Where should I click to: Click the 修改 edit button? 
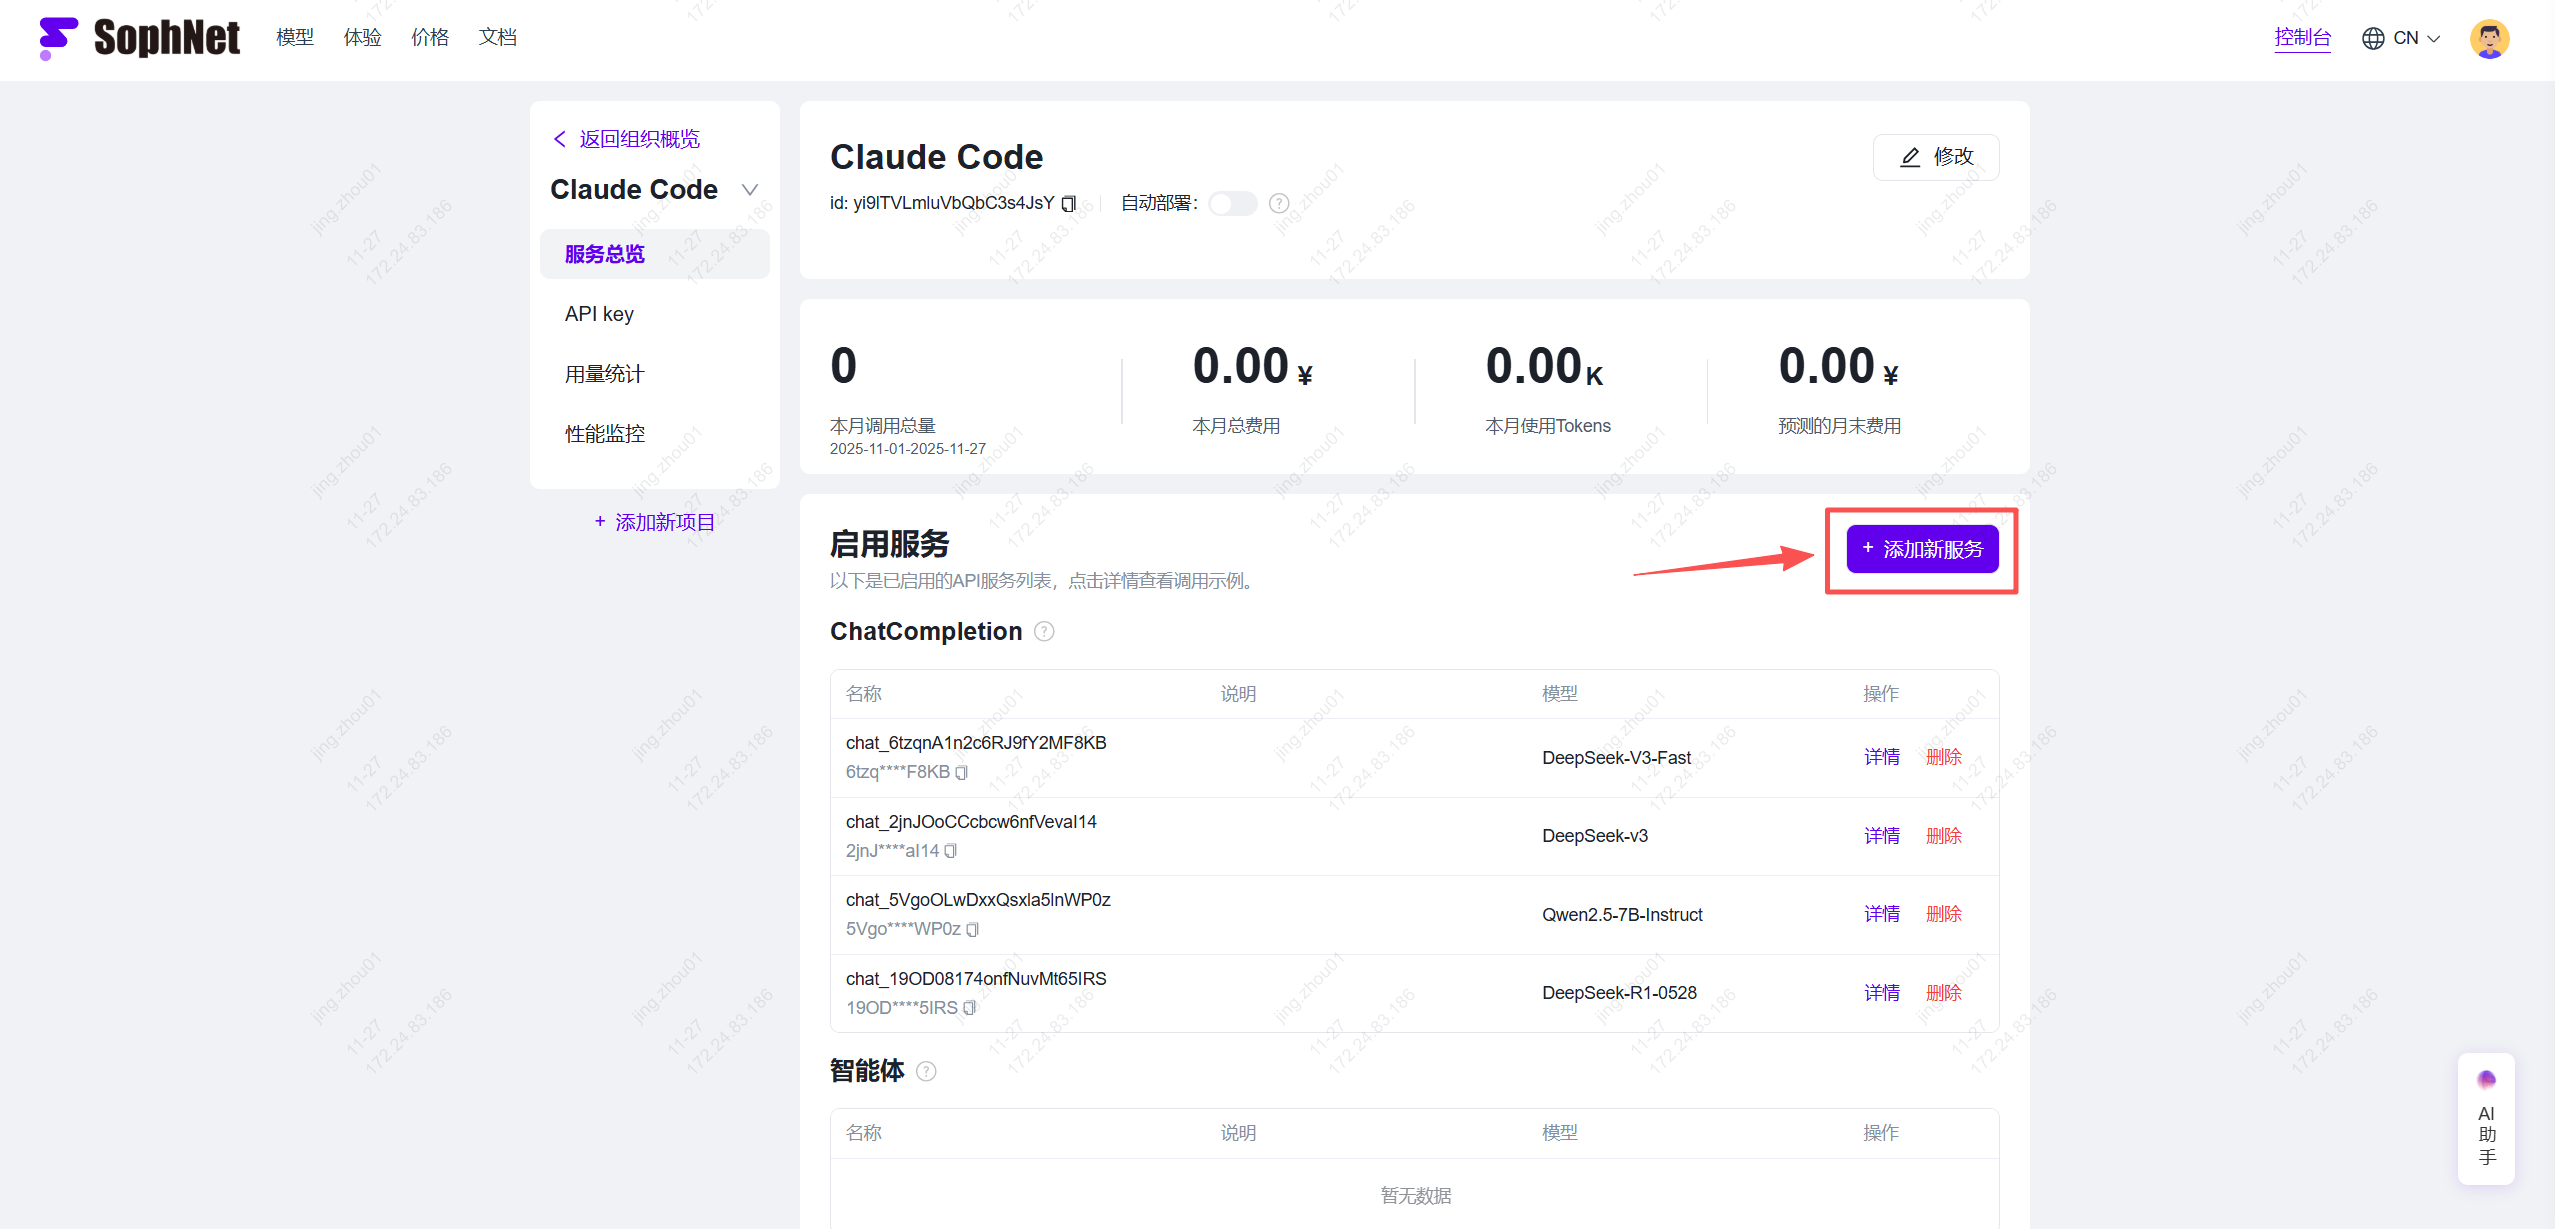tap(1935, 157)
